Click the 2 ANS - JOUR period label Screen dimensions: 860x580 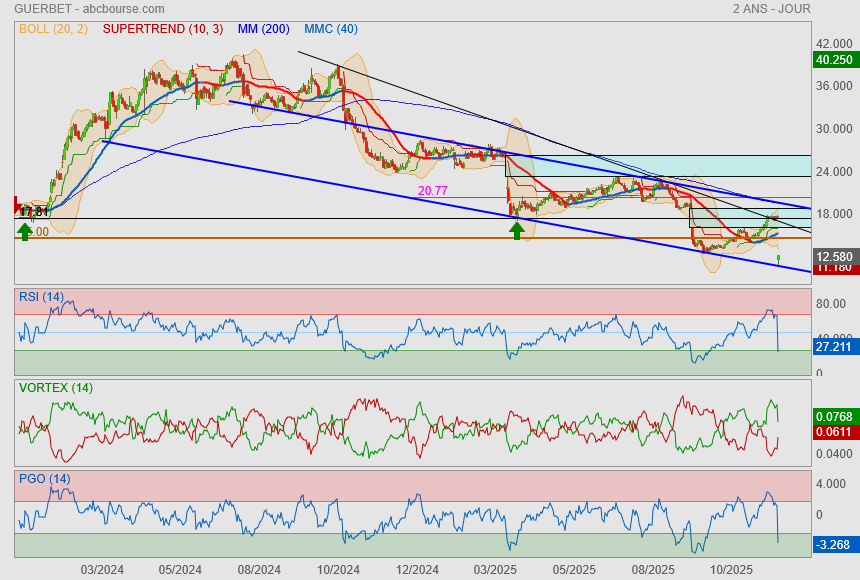point(771,9)
